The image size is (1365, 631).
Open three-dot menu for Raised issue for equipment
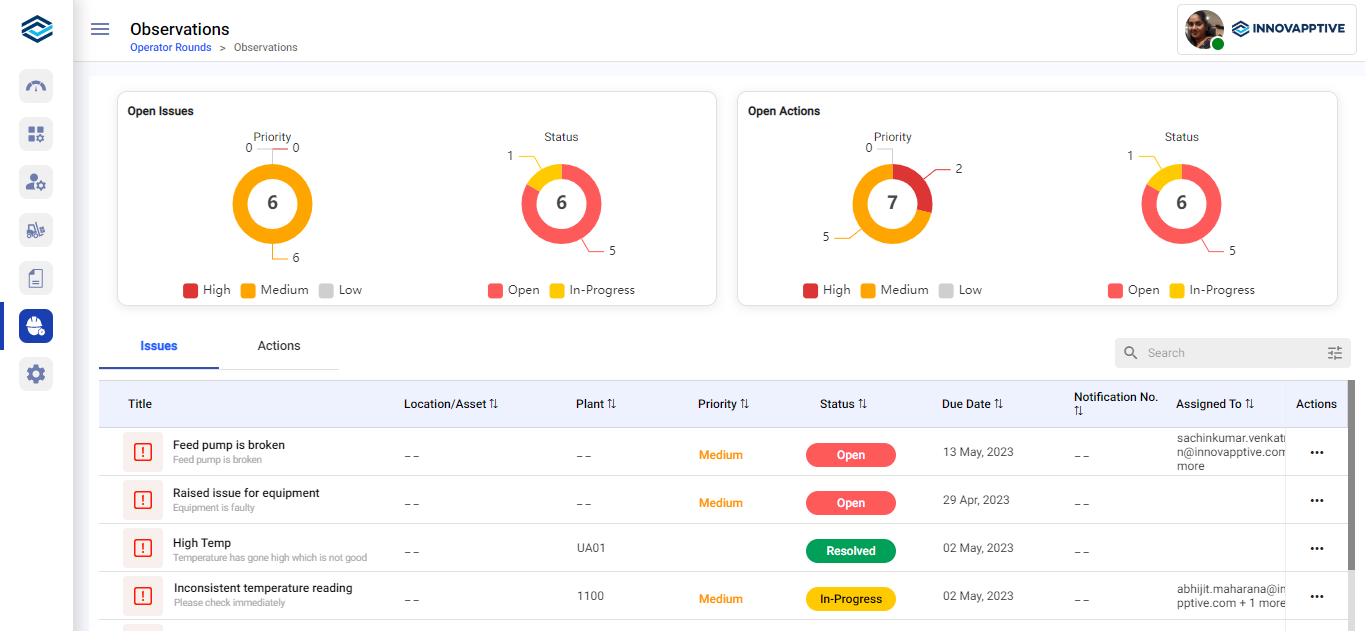[1317, 501]
